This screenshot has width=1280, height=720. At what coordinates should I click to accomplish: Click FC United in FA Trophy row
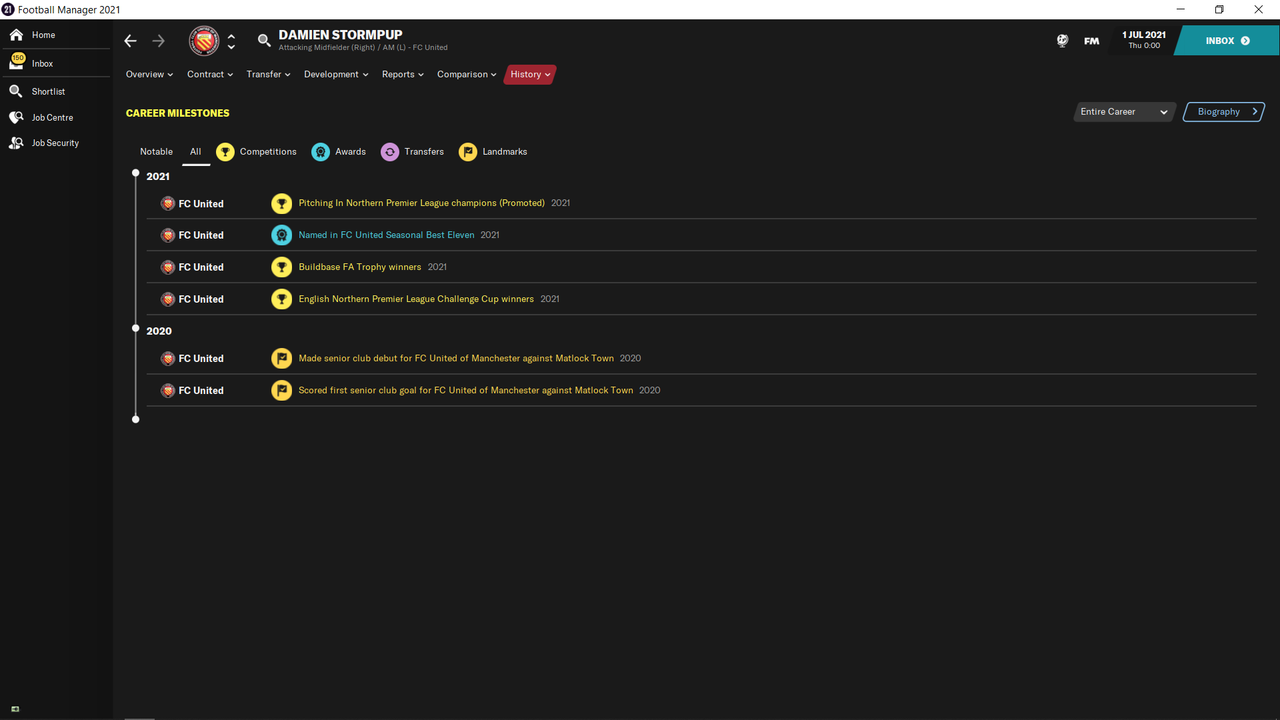(x=201, y=267)
